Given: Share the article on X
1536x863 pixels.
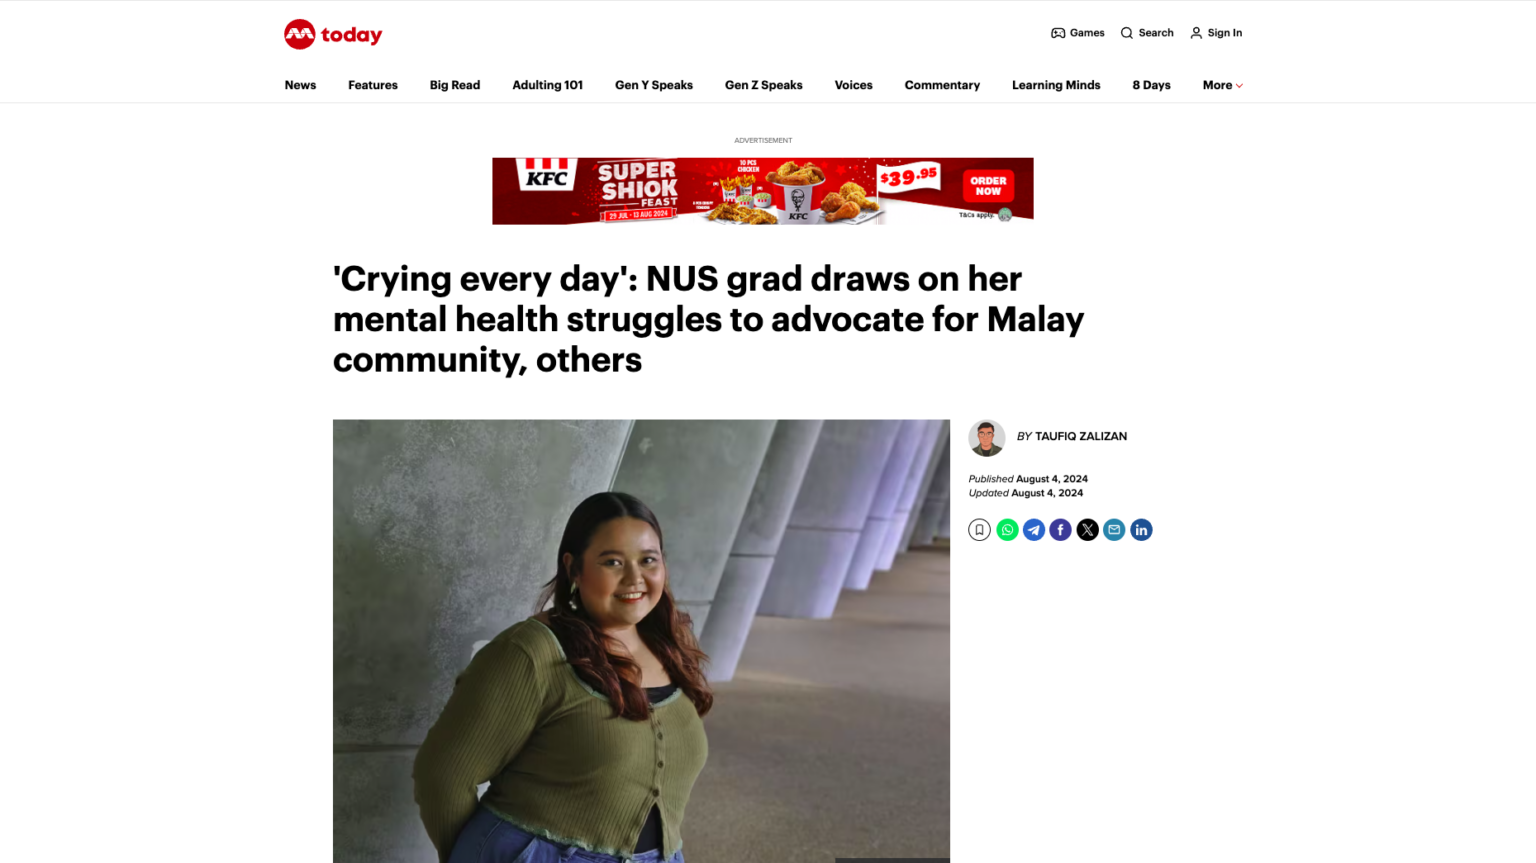Looking at the screenshot, I should pyautogui.click(x=1087, y=529).
